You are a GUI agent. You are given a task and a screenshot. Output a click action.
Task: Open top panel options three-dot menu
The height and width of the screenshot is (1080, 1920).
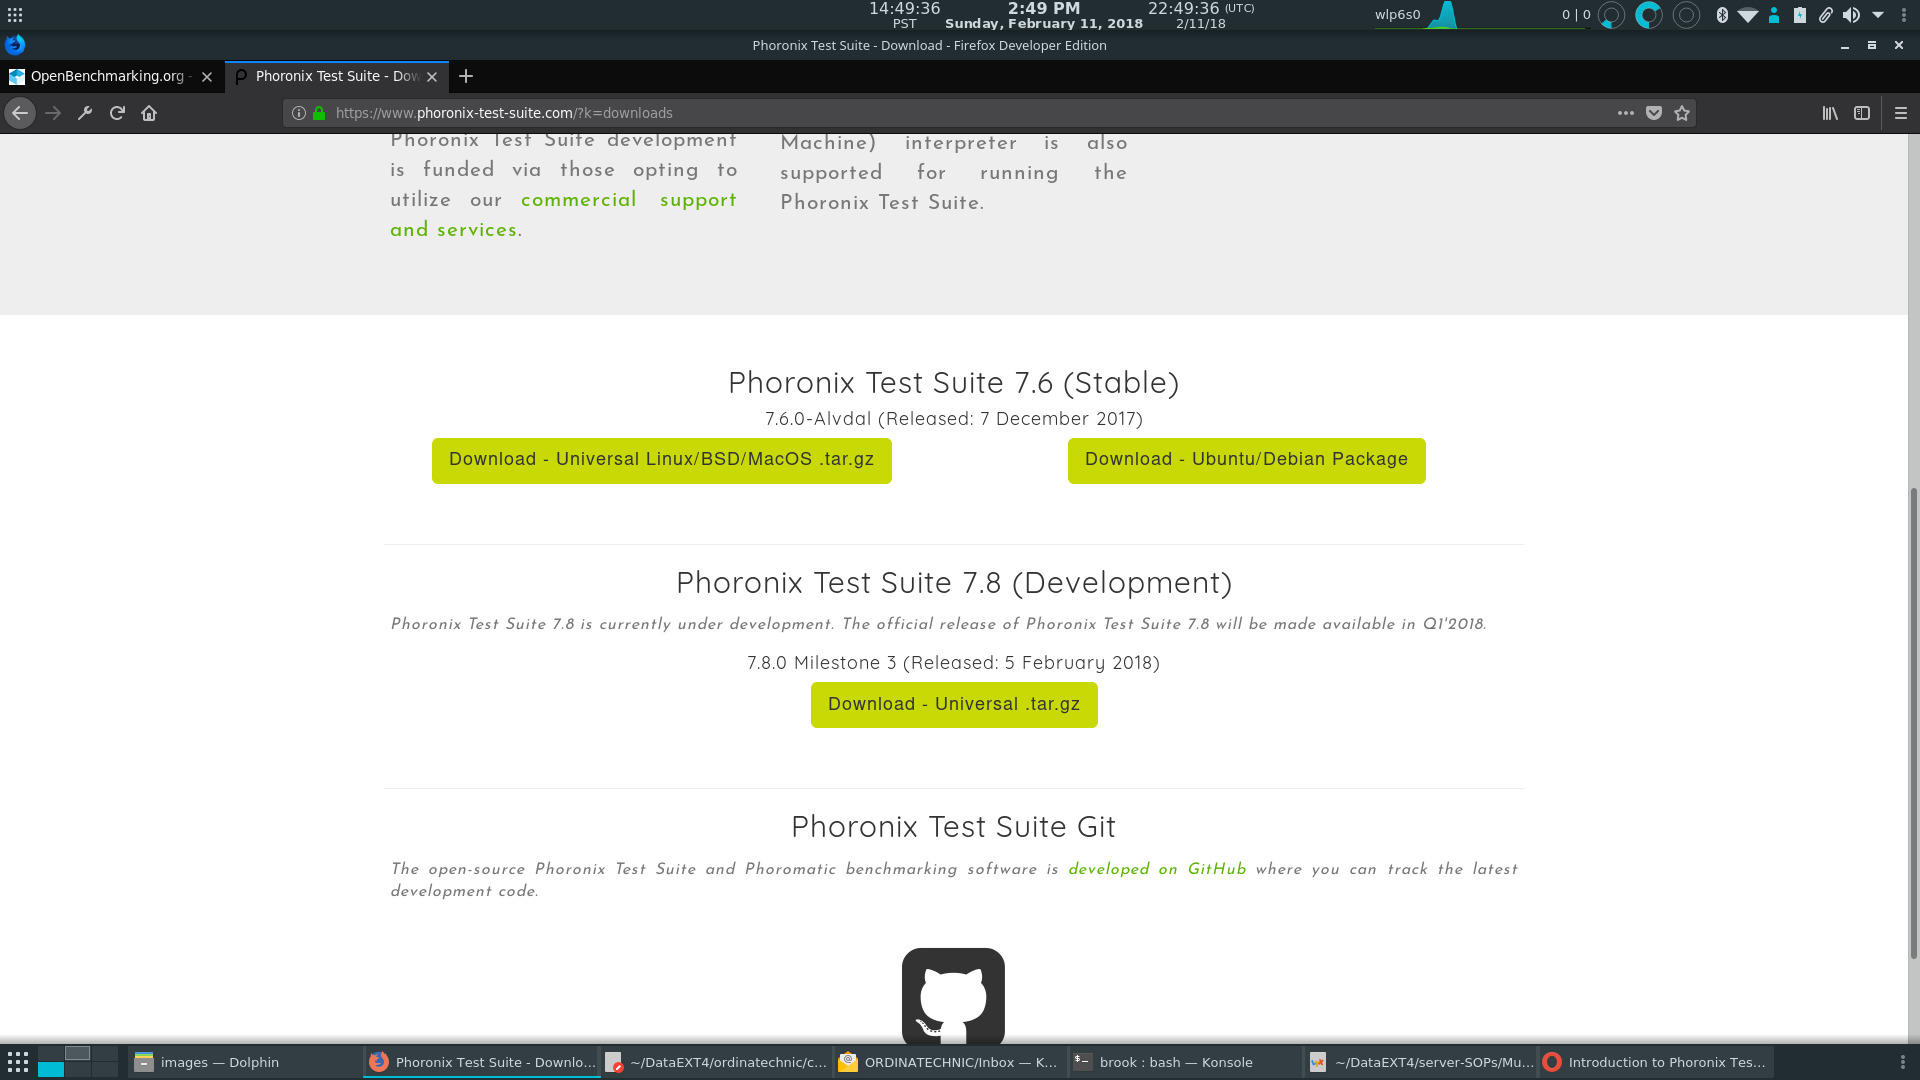tap(1903, 15)
